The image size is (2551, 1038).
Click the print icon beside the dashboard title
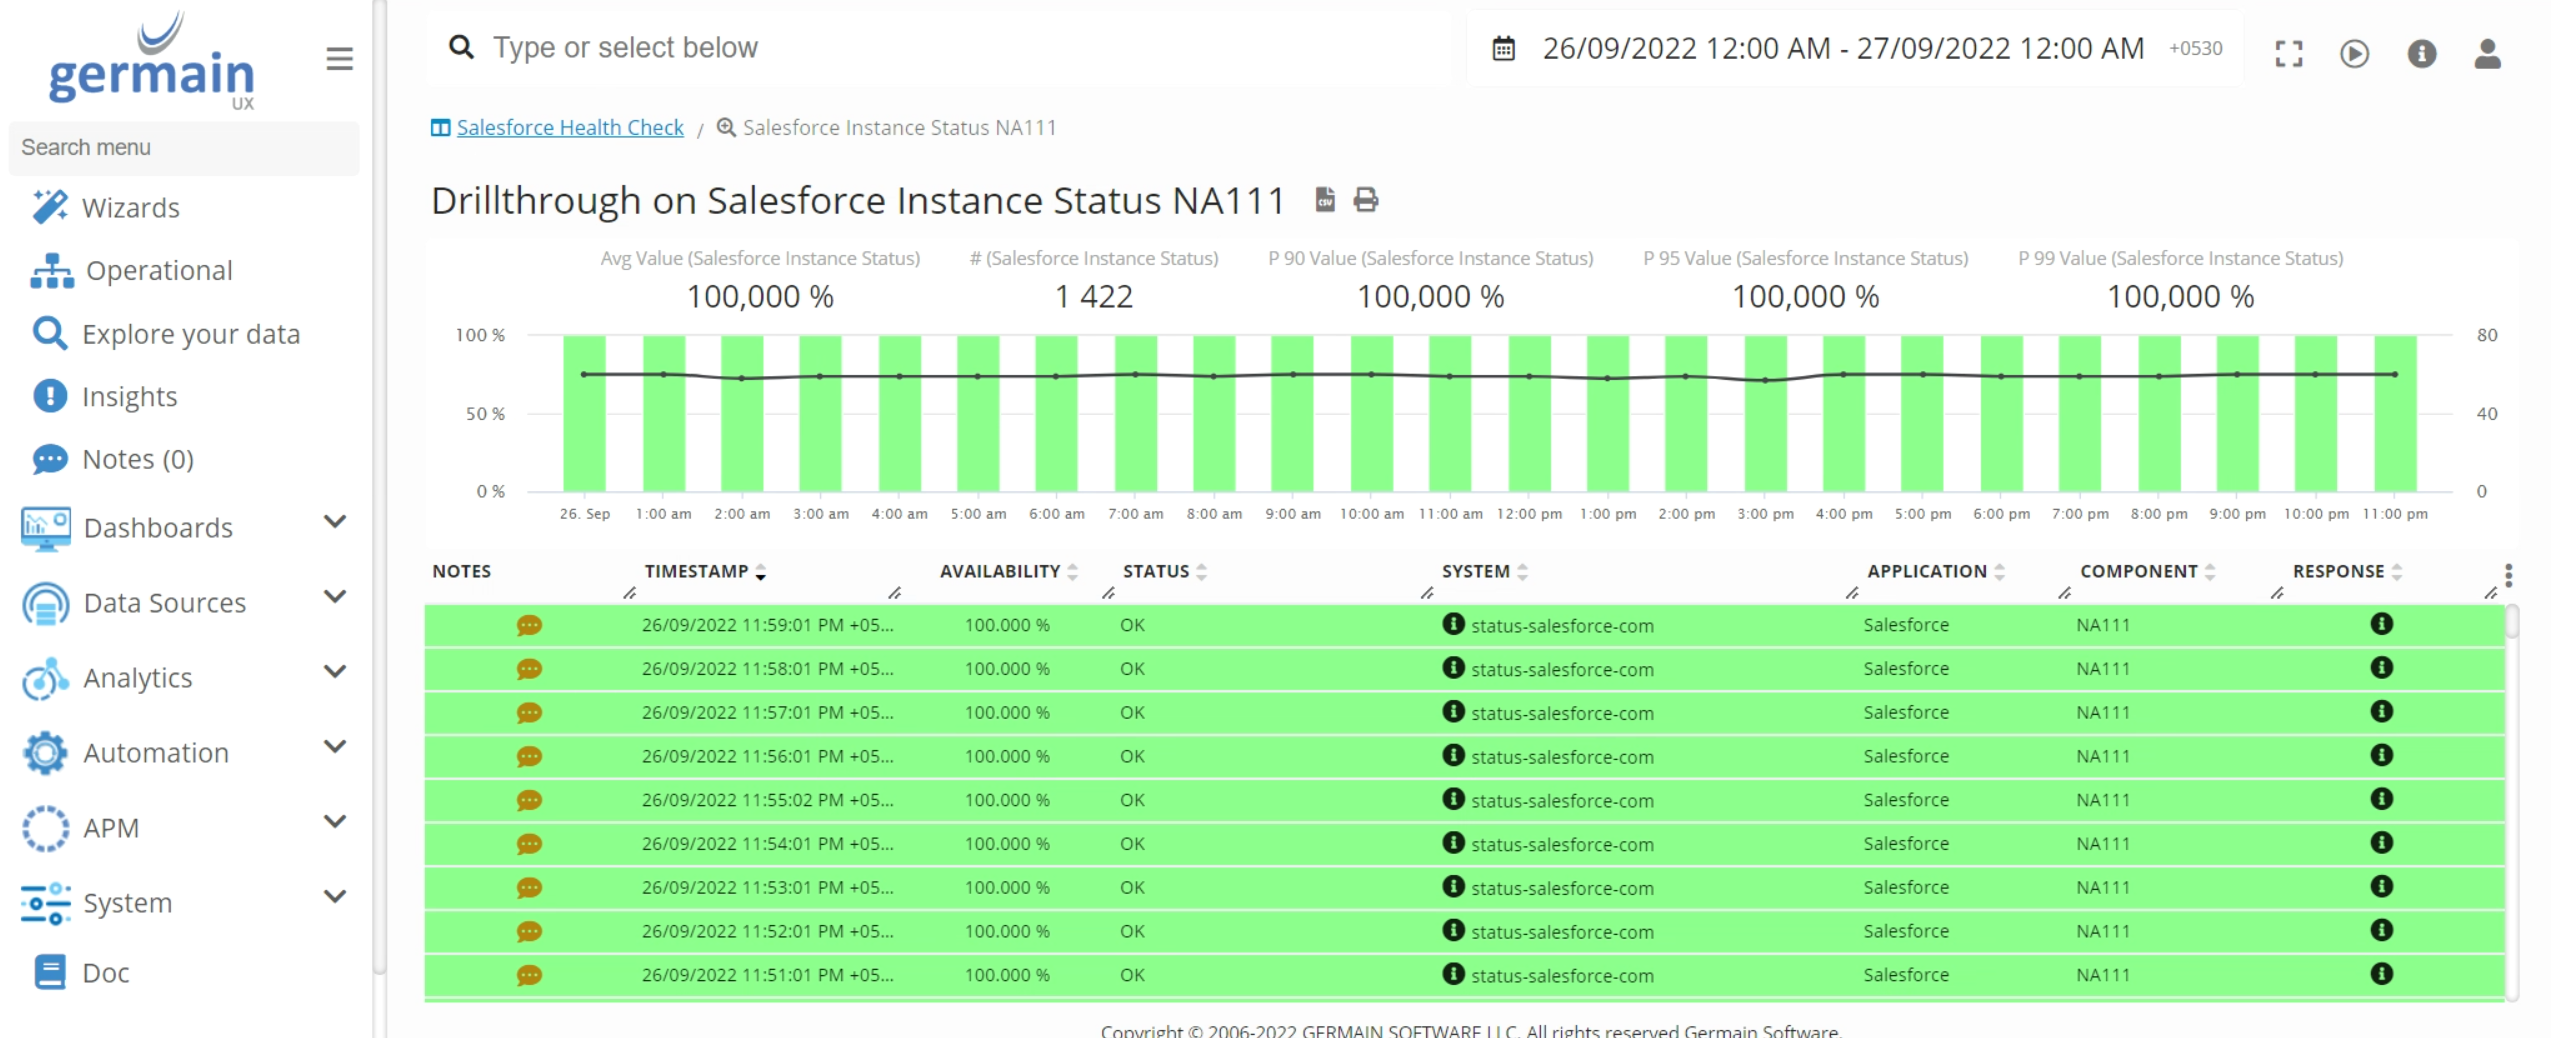click(1365, 200)
